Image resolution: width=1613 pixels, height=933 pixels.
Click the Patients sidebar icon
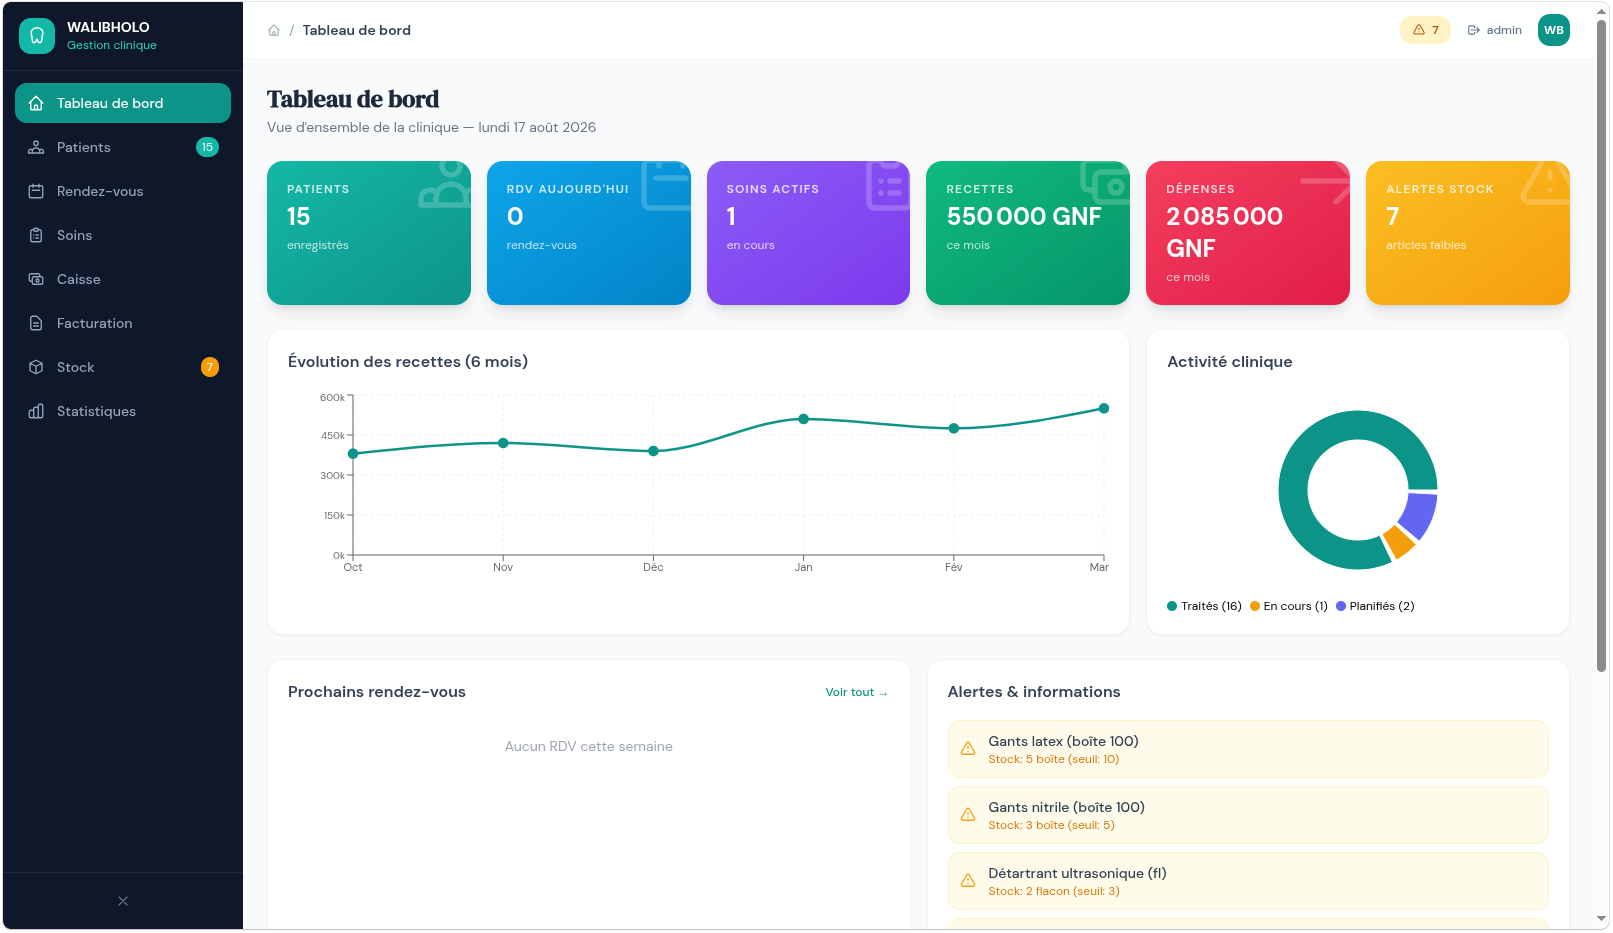(36, 147)
